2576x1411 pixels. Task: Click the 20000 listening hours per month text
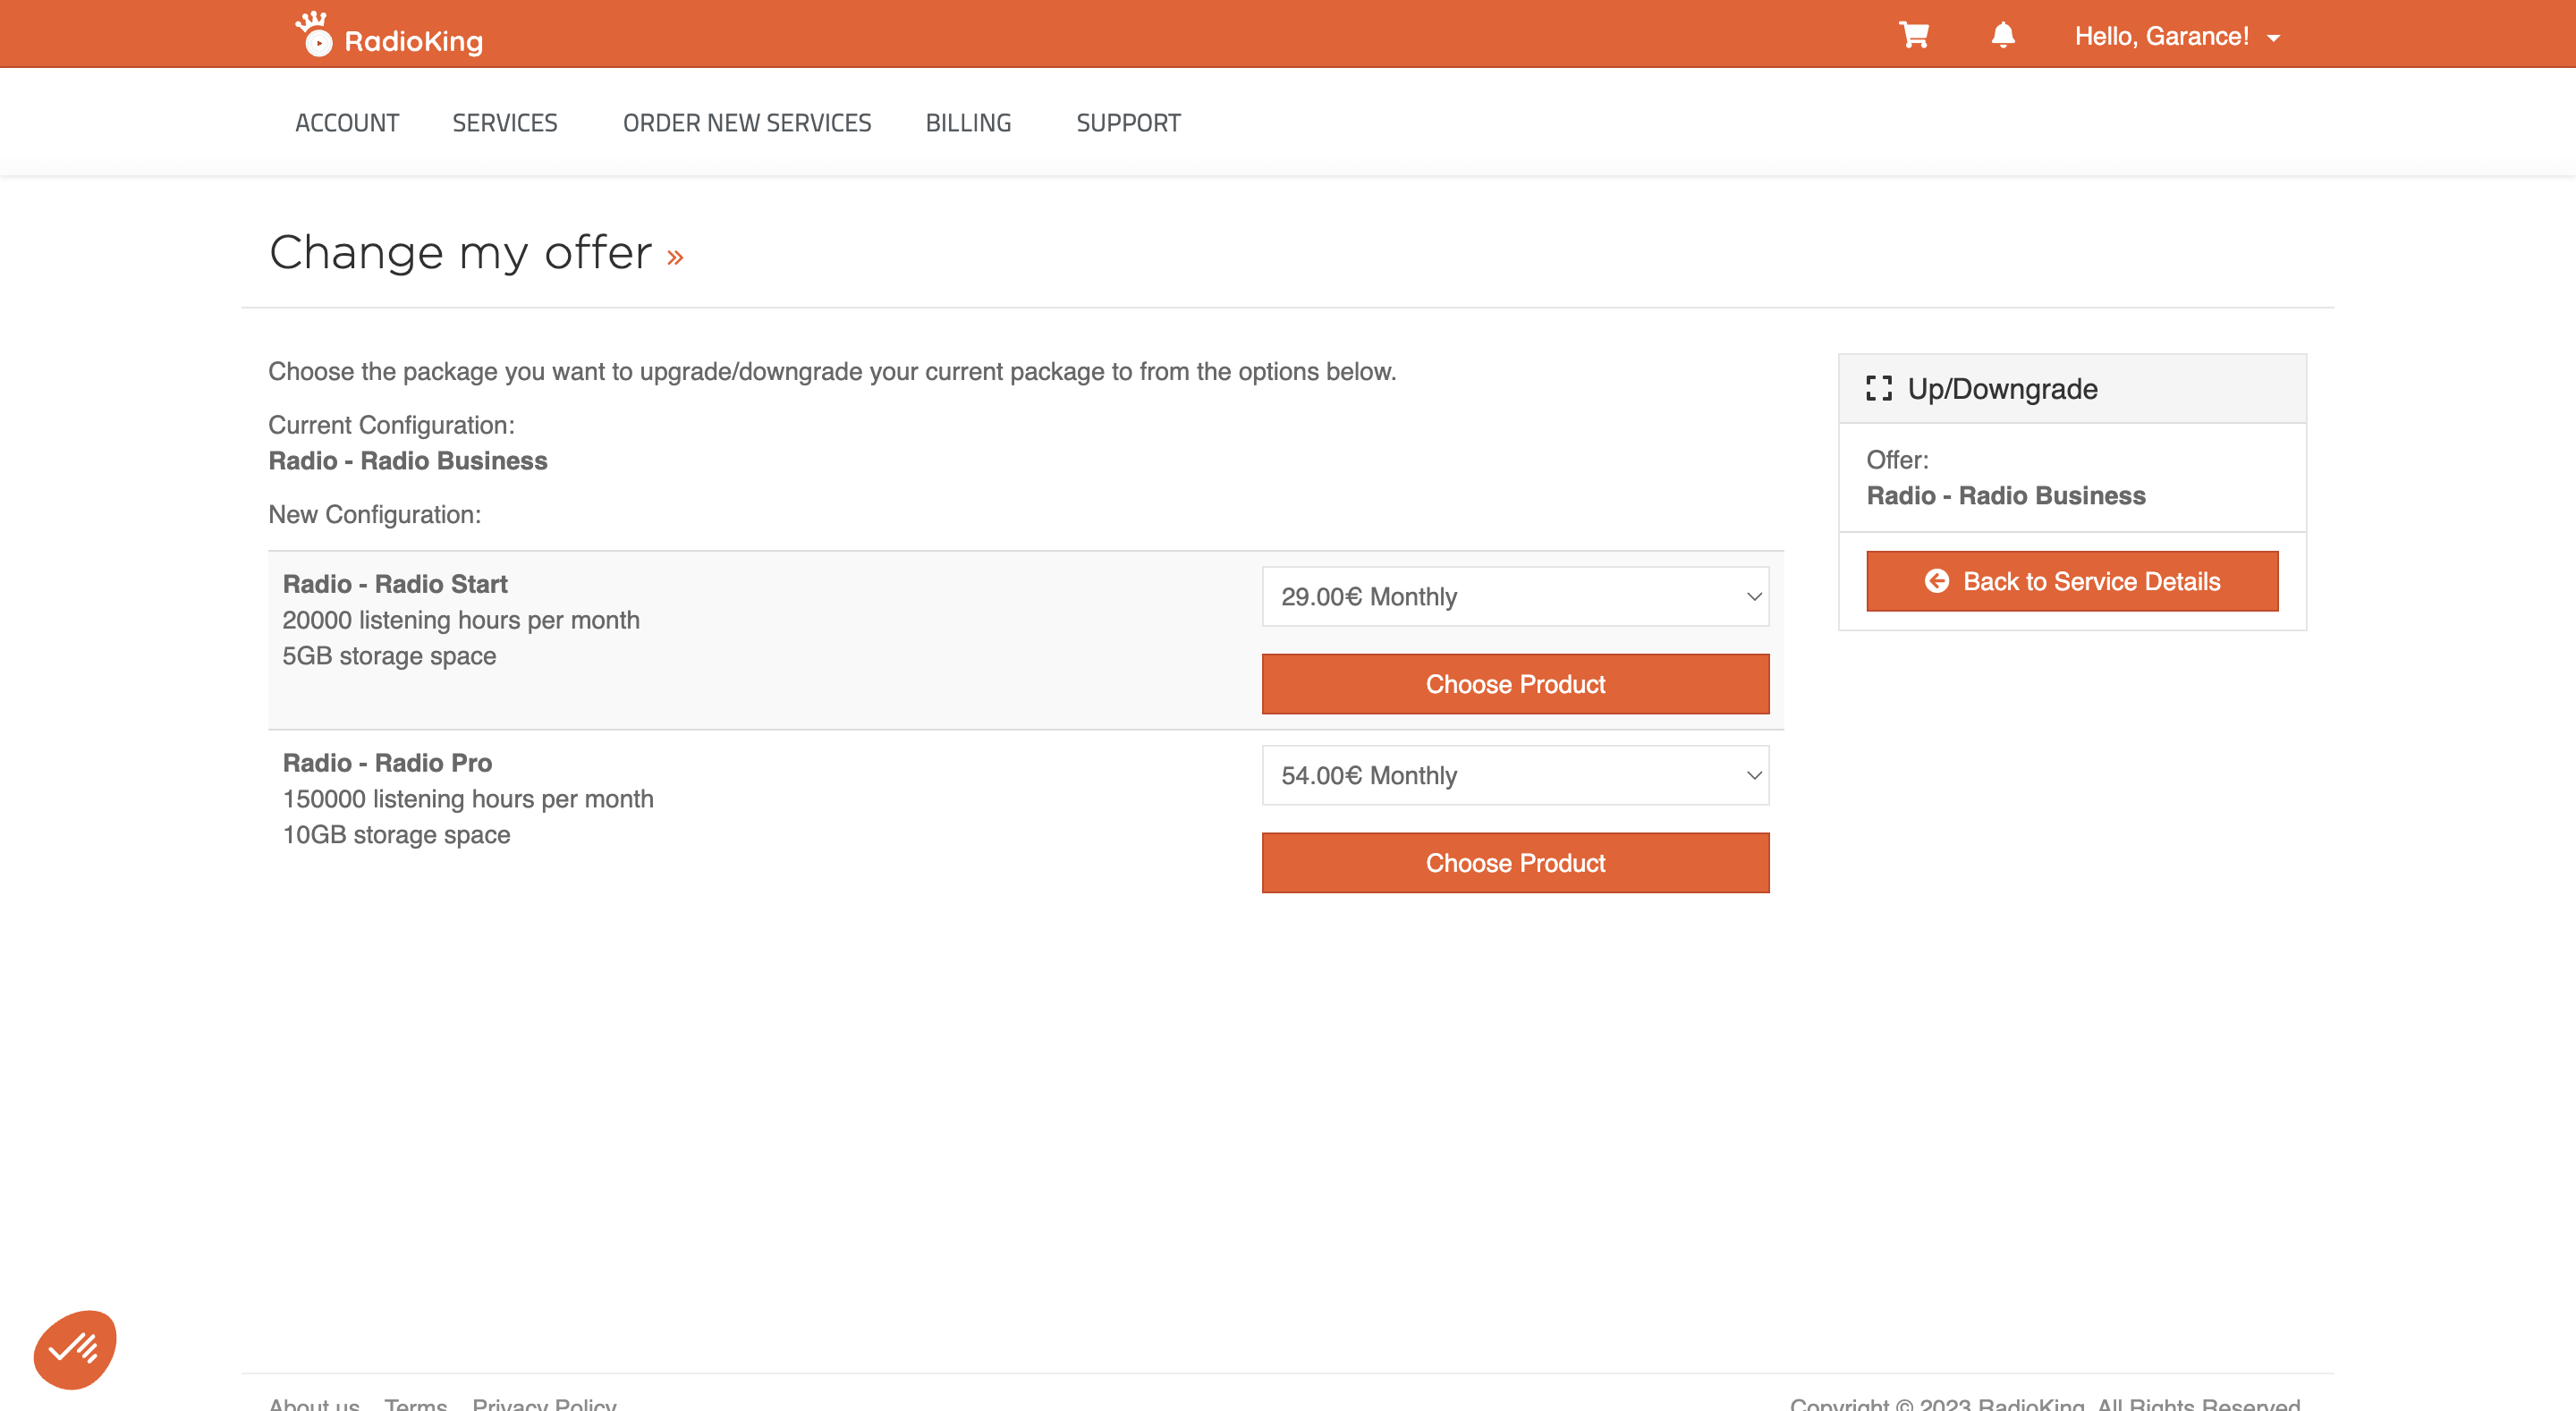pyautogui.click(x=461, y=620)
